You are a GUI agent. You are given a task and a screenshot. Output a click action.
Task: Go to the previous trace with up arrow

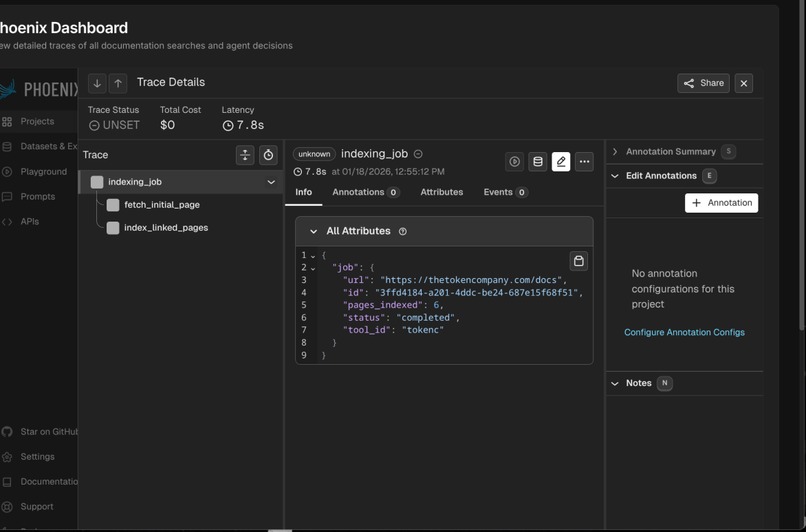(x=118, y=83)
